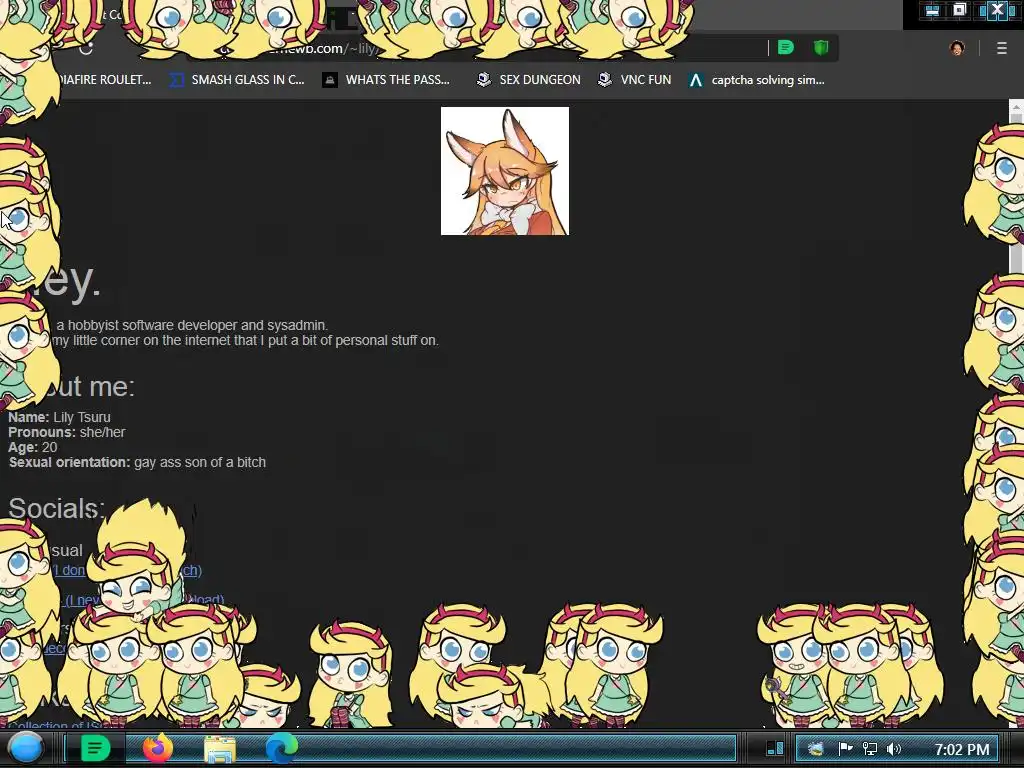This screenshot has width=1024, height=768.
Task: Open the browser hamburger menu
Action: pos(1001,48)
